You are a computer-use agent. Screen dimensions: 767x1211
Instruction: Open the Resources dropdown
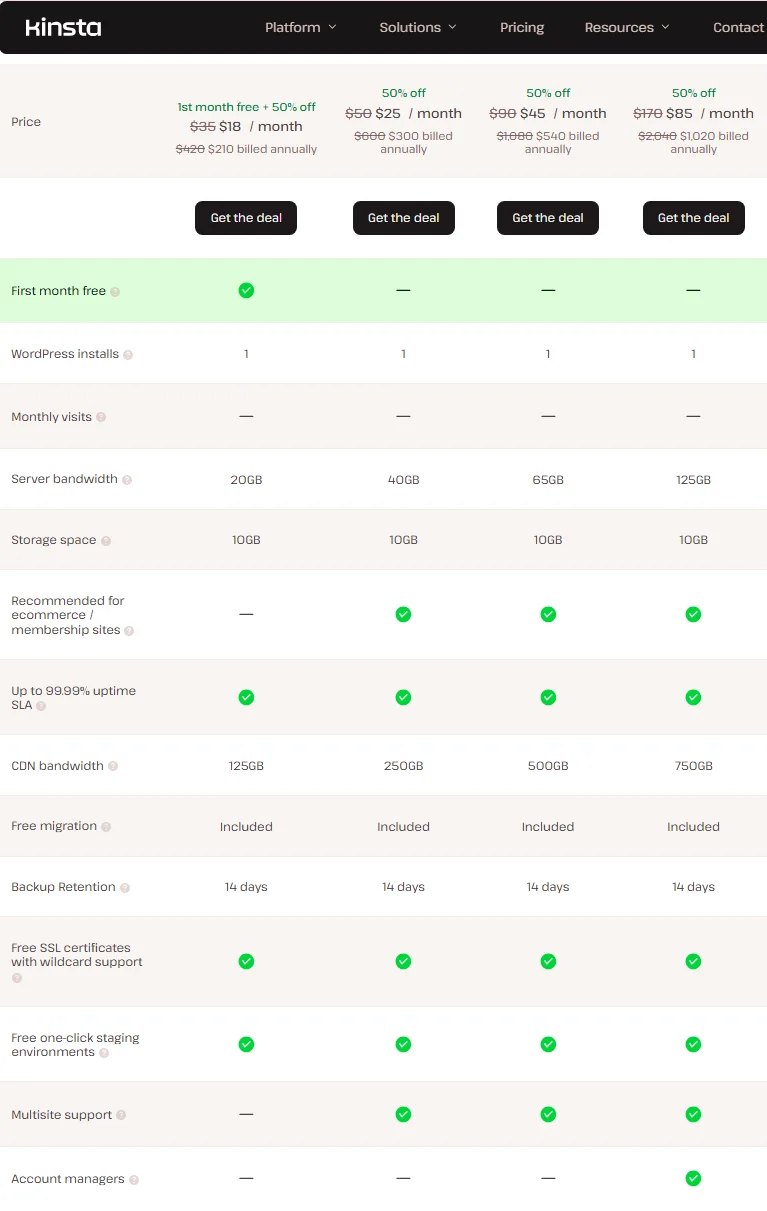tap(627, 27)
